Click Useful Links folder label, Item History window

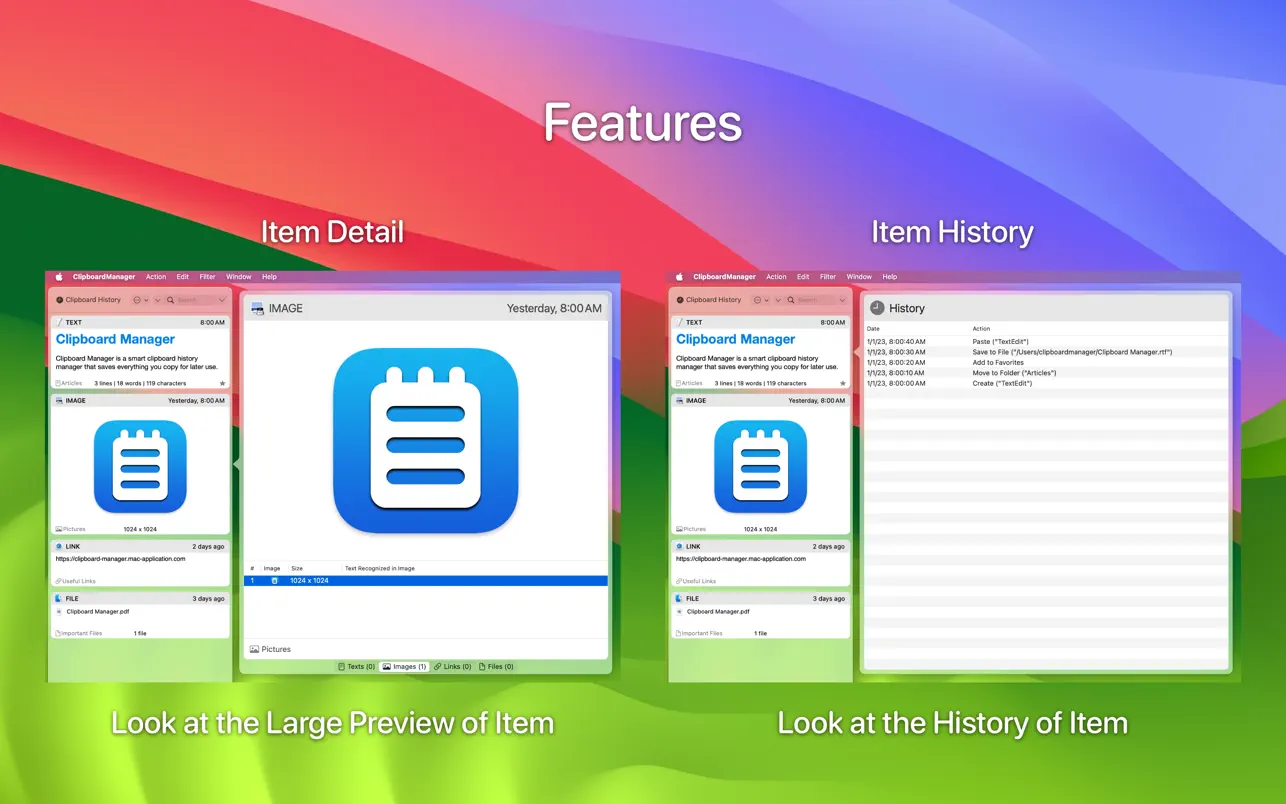point(694,581)
